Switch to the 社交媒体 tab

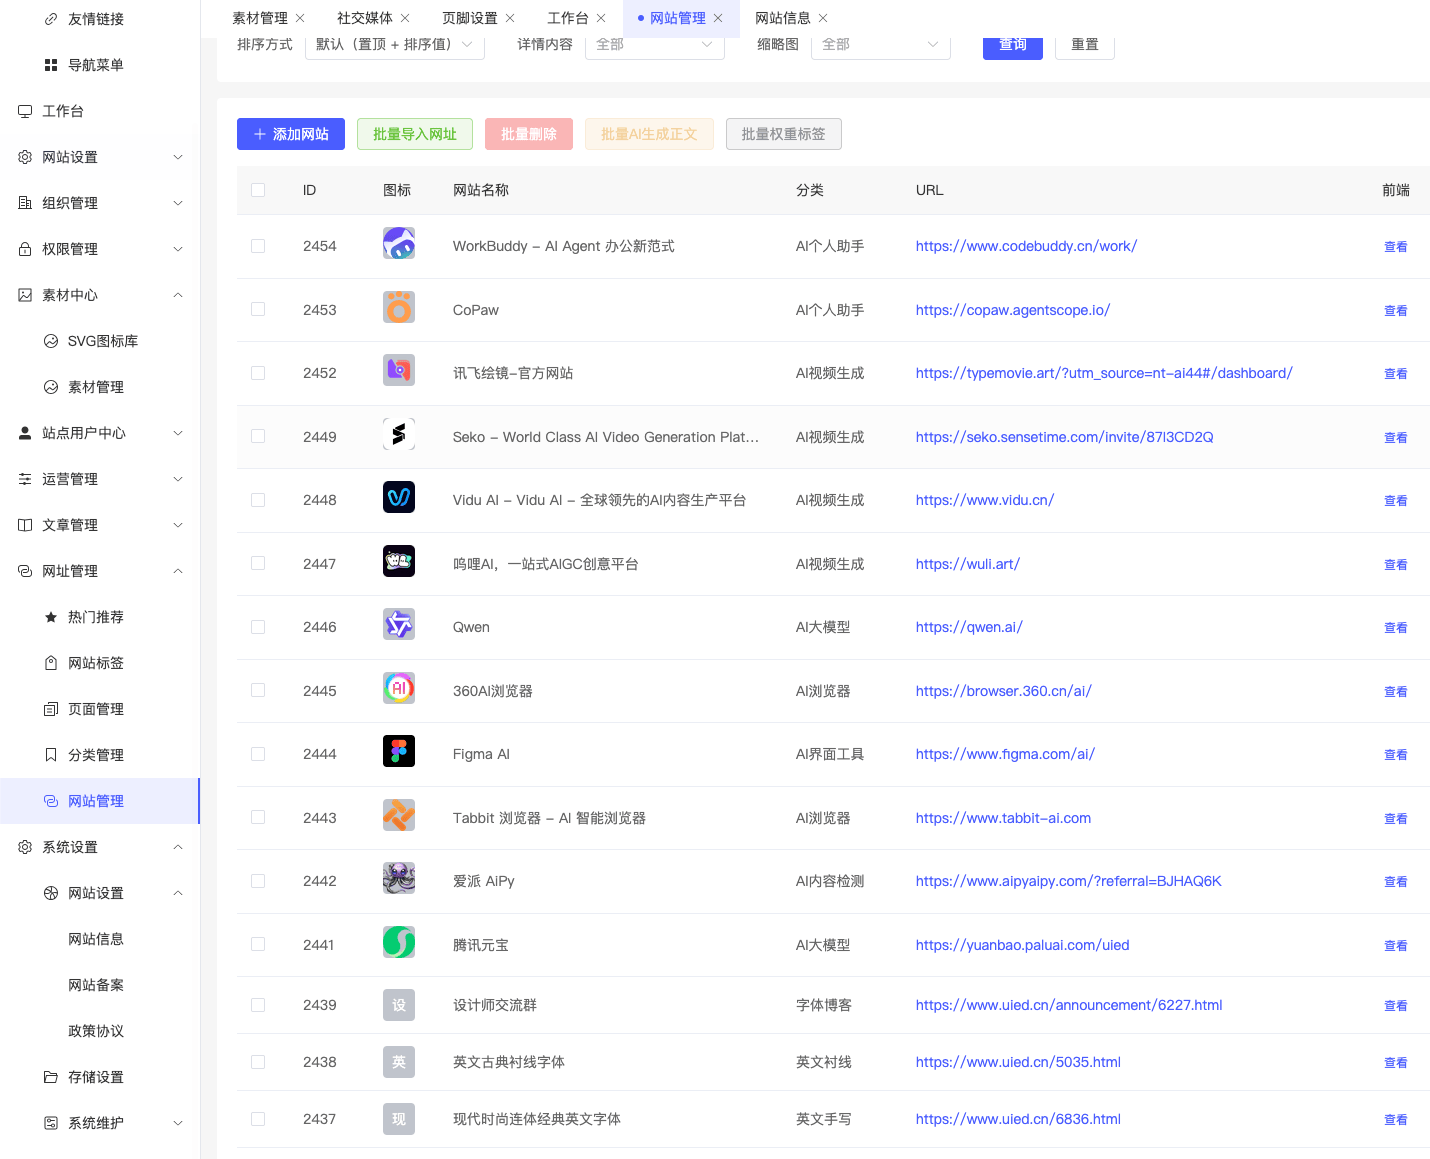[x=365, y=18]
